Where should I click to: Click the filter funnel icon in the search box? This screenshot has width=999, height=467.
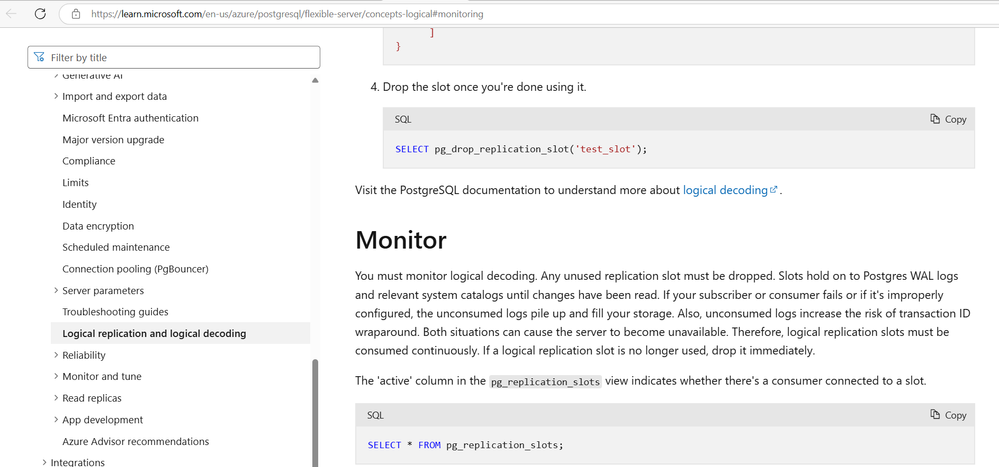click(40, 57)
